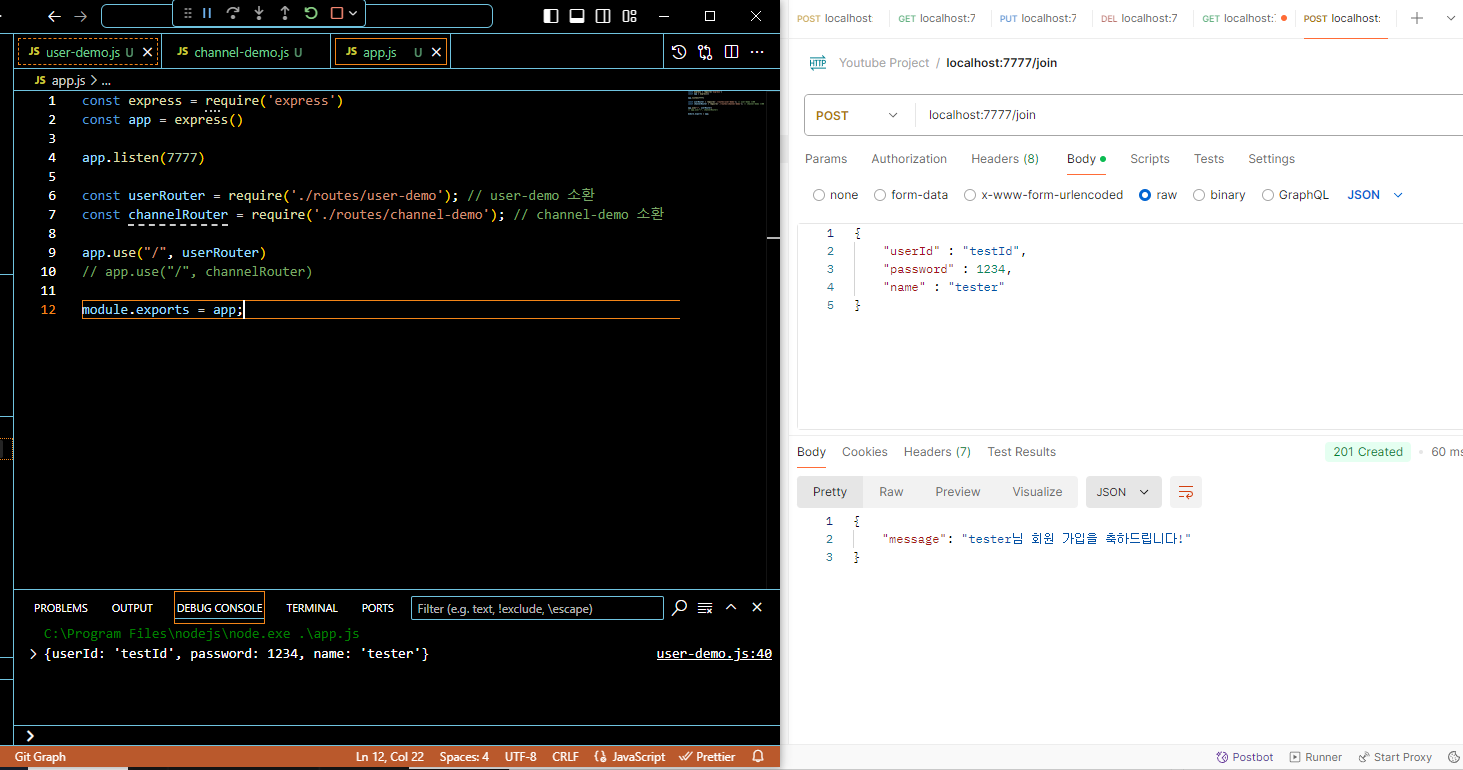Stop the debug session
Screen dimensions: 1463x770
point(337,14)
